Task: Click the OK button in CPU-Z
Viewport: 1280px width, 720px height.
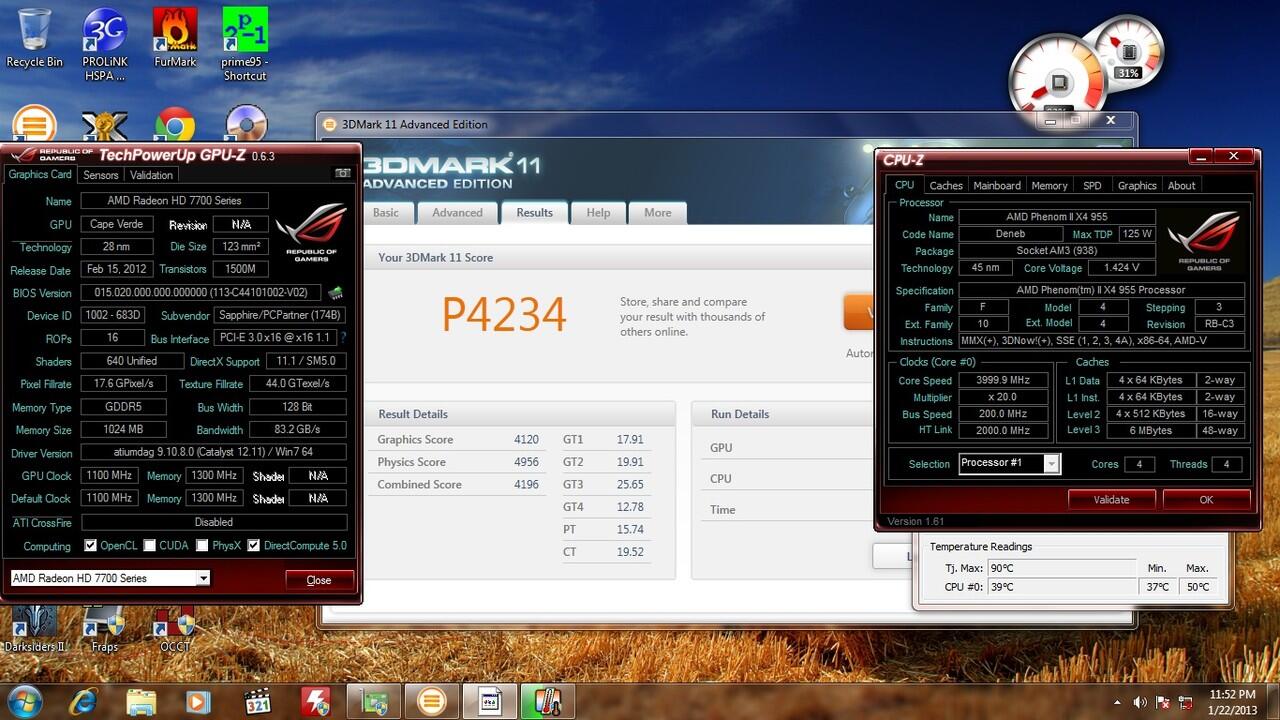Action: click(x=1206, y=499)
